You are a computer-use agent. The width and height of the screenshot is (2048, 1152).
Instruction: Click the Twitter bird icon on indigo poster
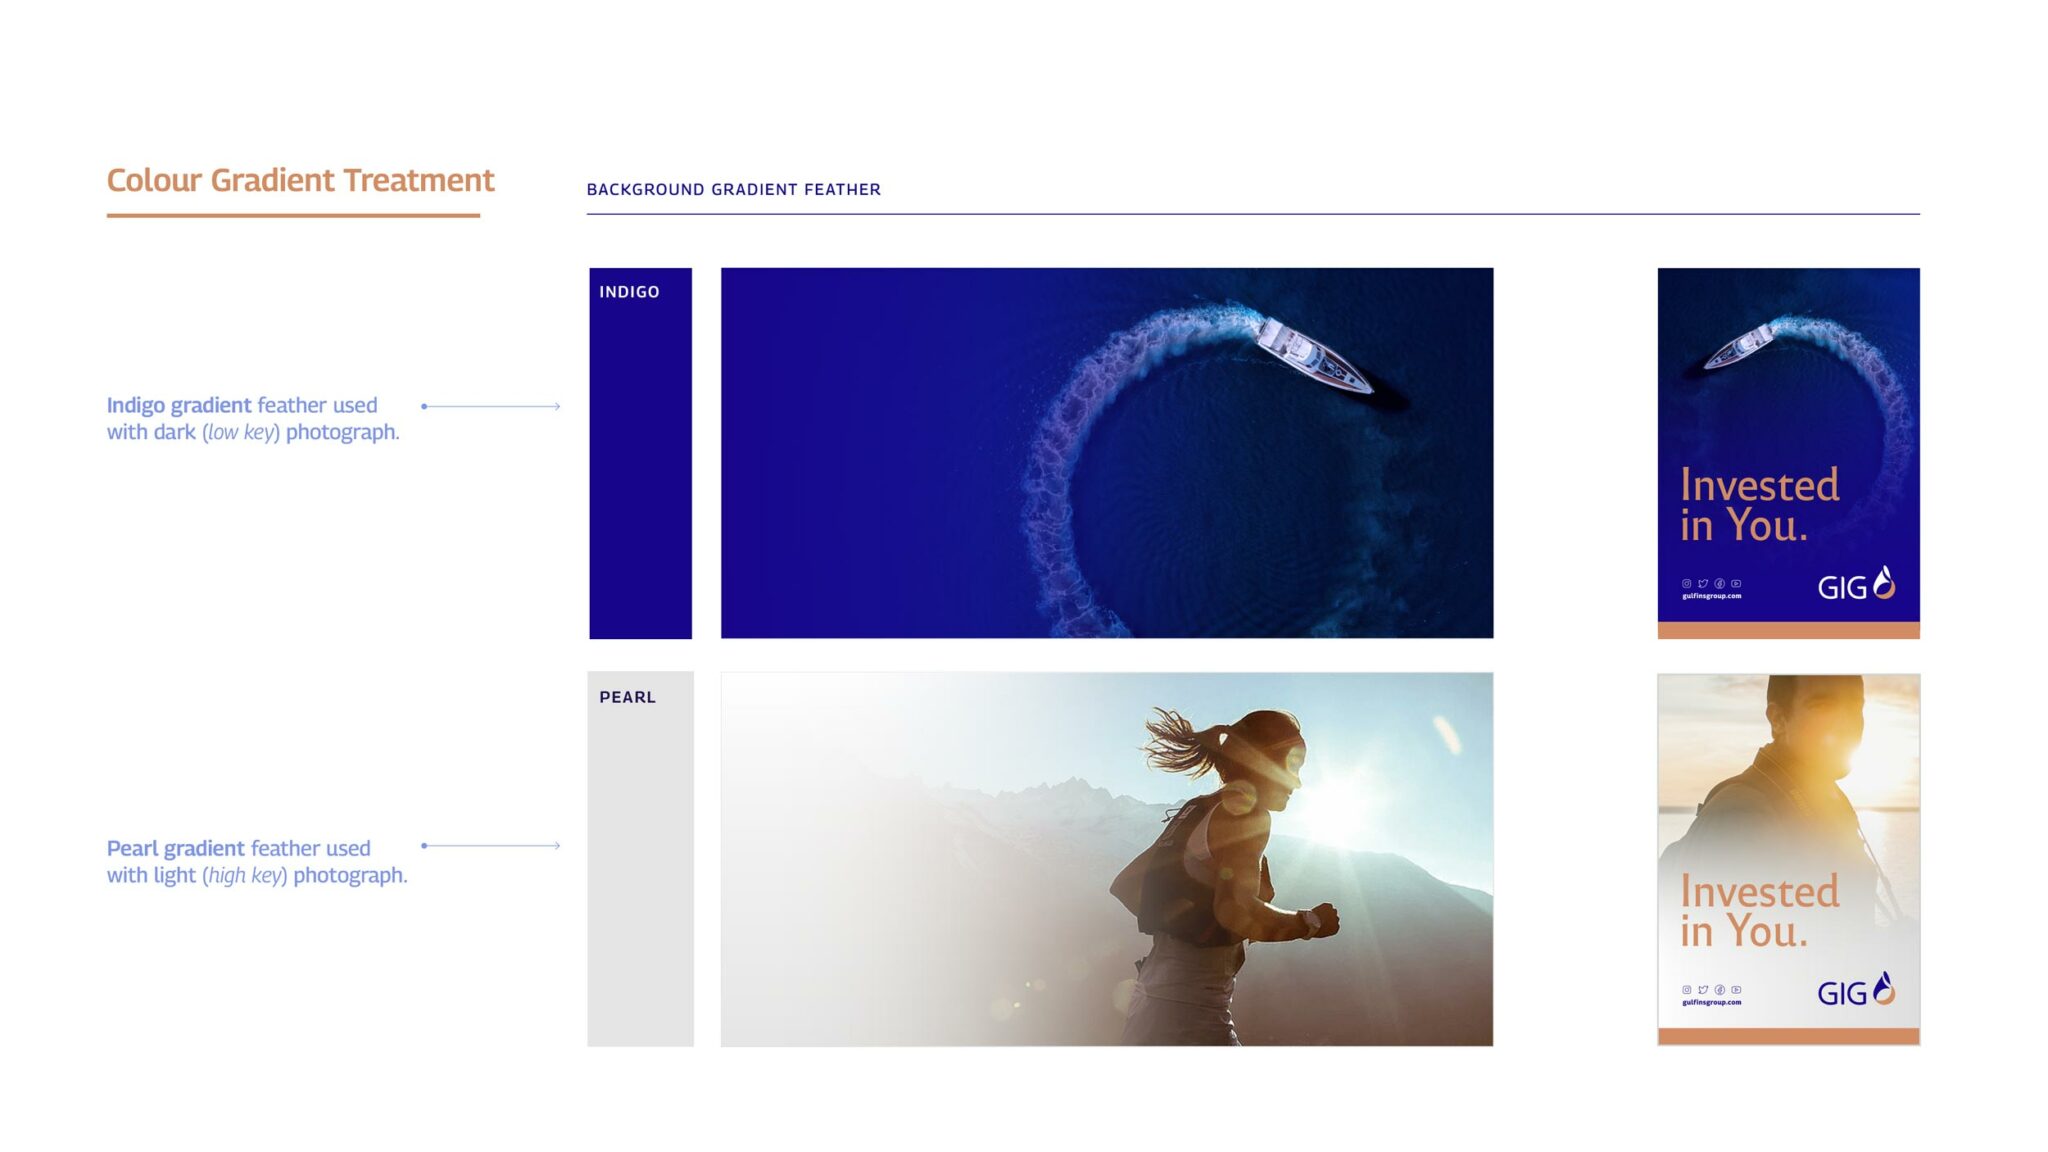(1703, 583)
